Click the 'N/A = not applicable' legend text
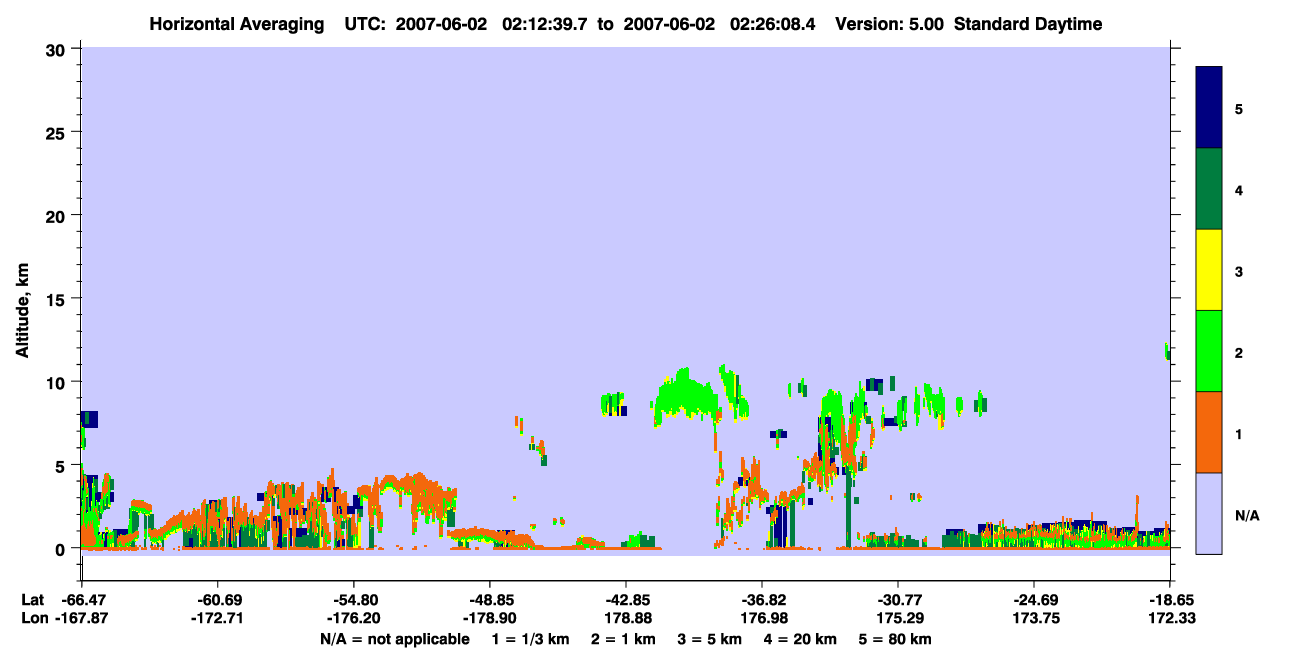This screenshot has width=1300, height=667. 394,639
